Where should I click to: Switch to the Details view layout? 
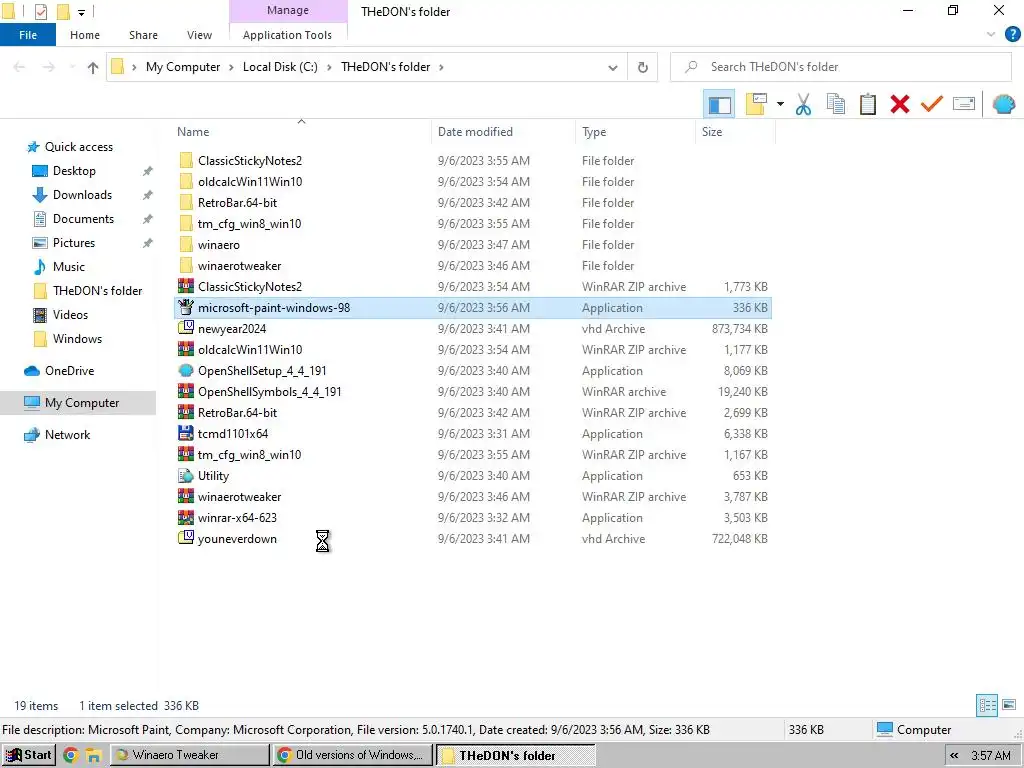pyautogui.click(x=987, y=705)
